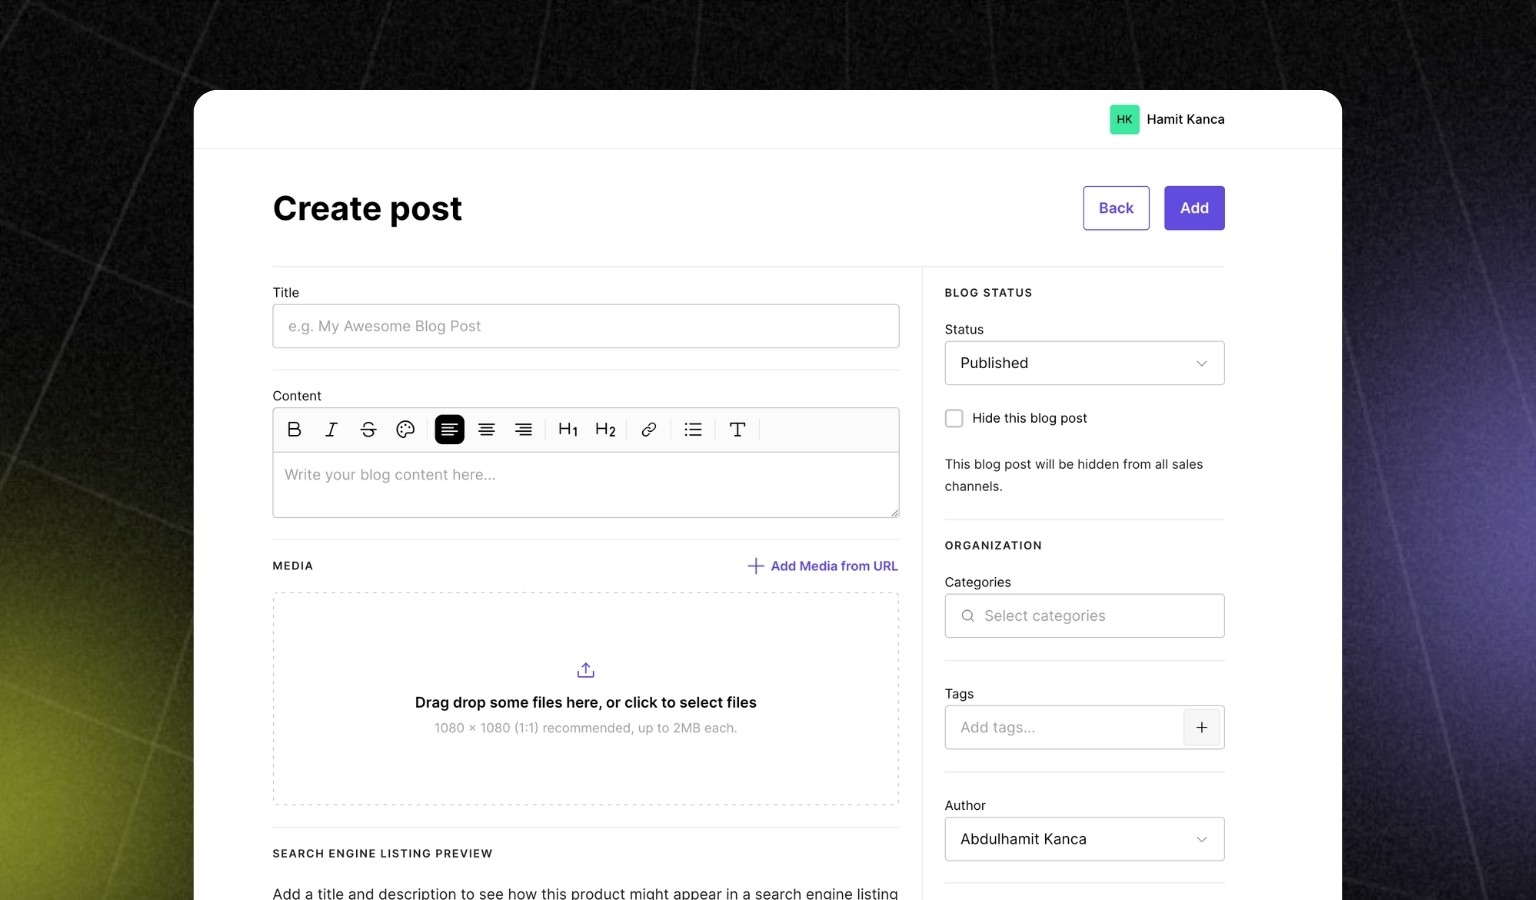The height and width of the screenshot is (900, 1536).
Task: Click the upload icon in media dropzone
Action: pos(586,670)
